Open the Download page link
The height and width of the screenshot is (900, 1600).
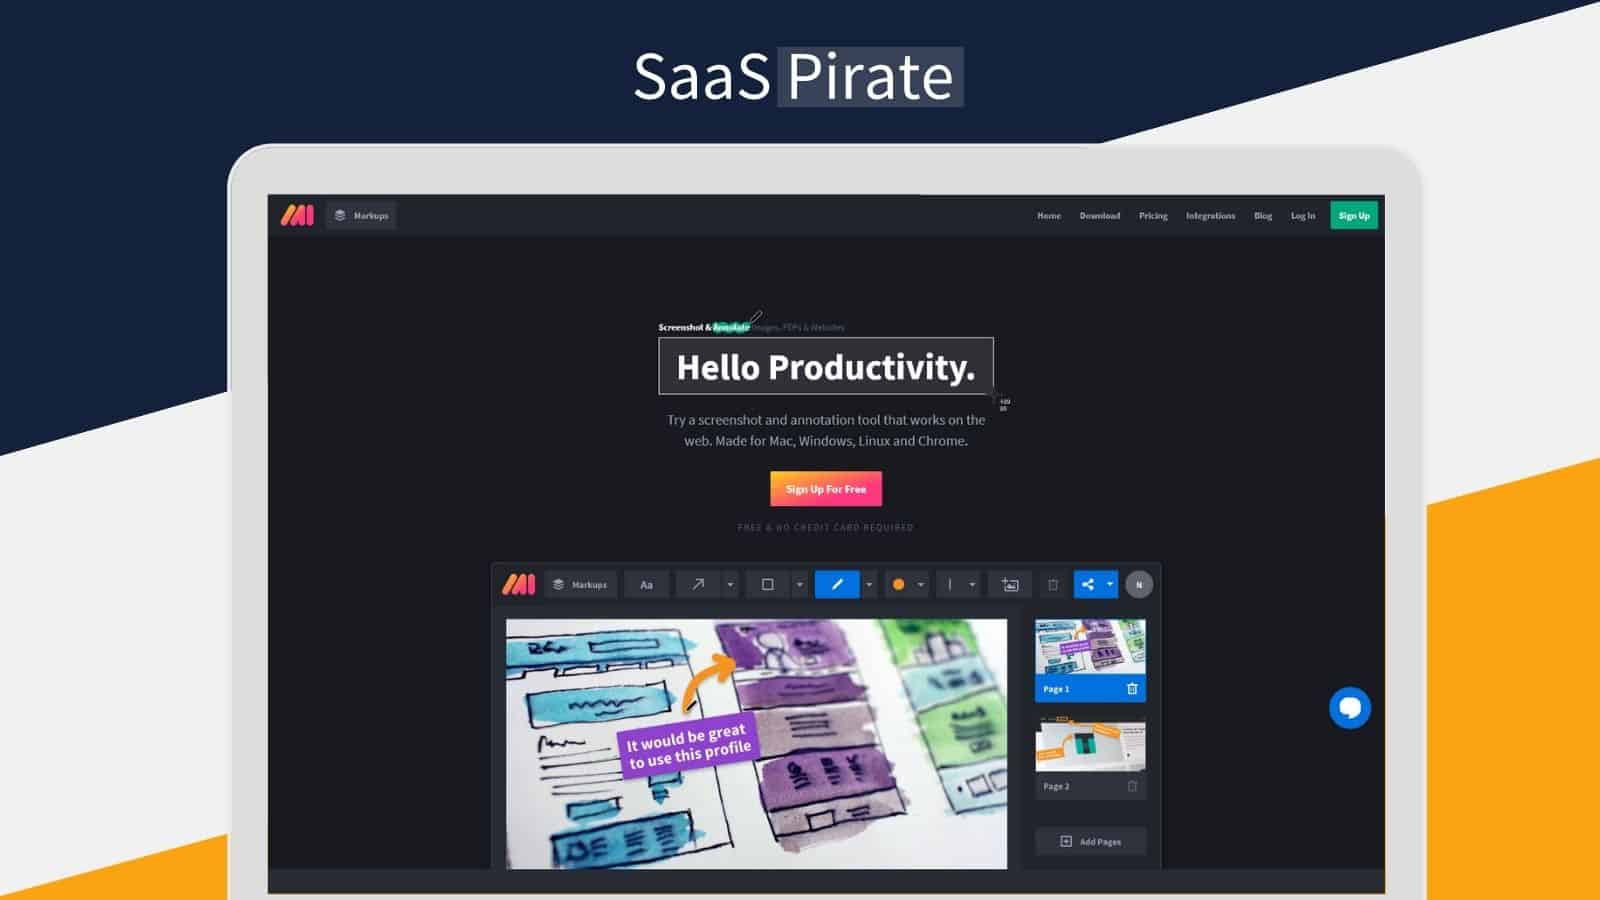coord(1100,215)
